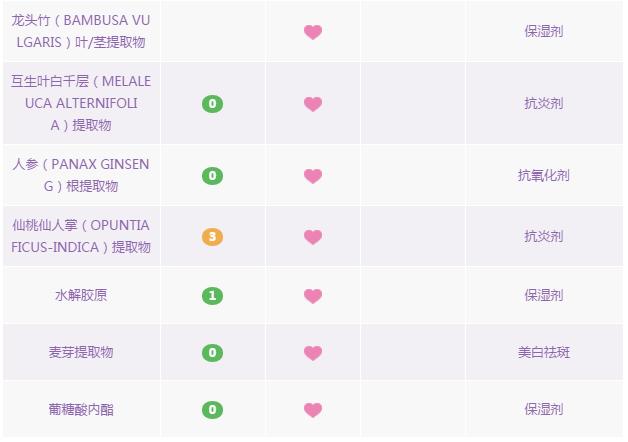Open the 龙头竹 Bambusa Vulgaris ingredient link
628x442 pixels.
click(x=81, y=32)
